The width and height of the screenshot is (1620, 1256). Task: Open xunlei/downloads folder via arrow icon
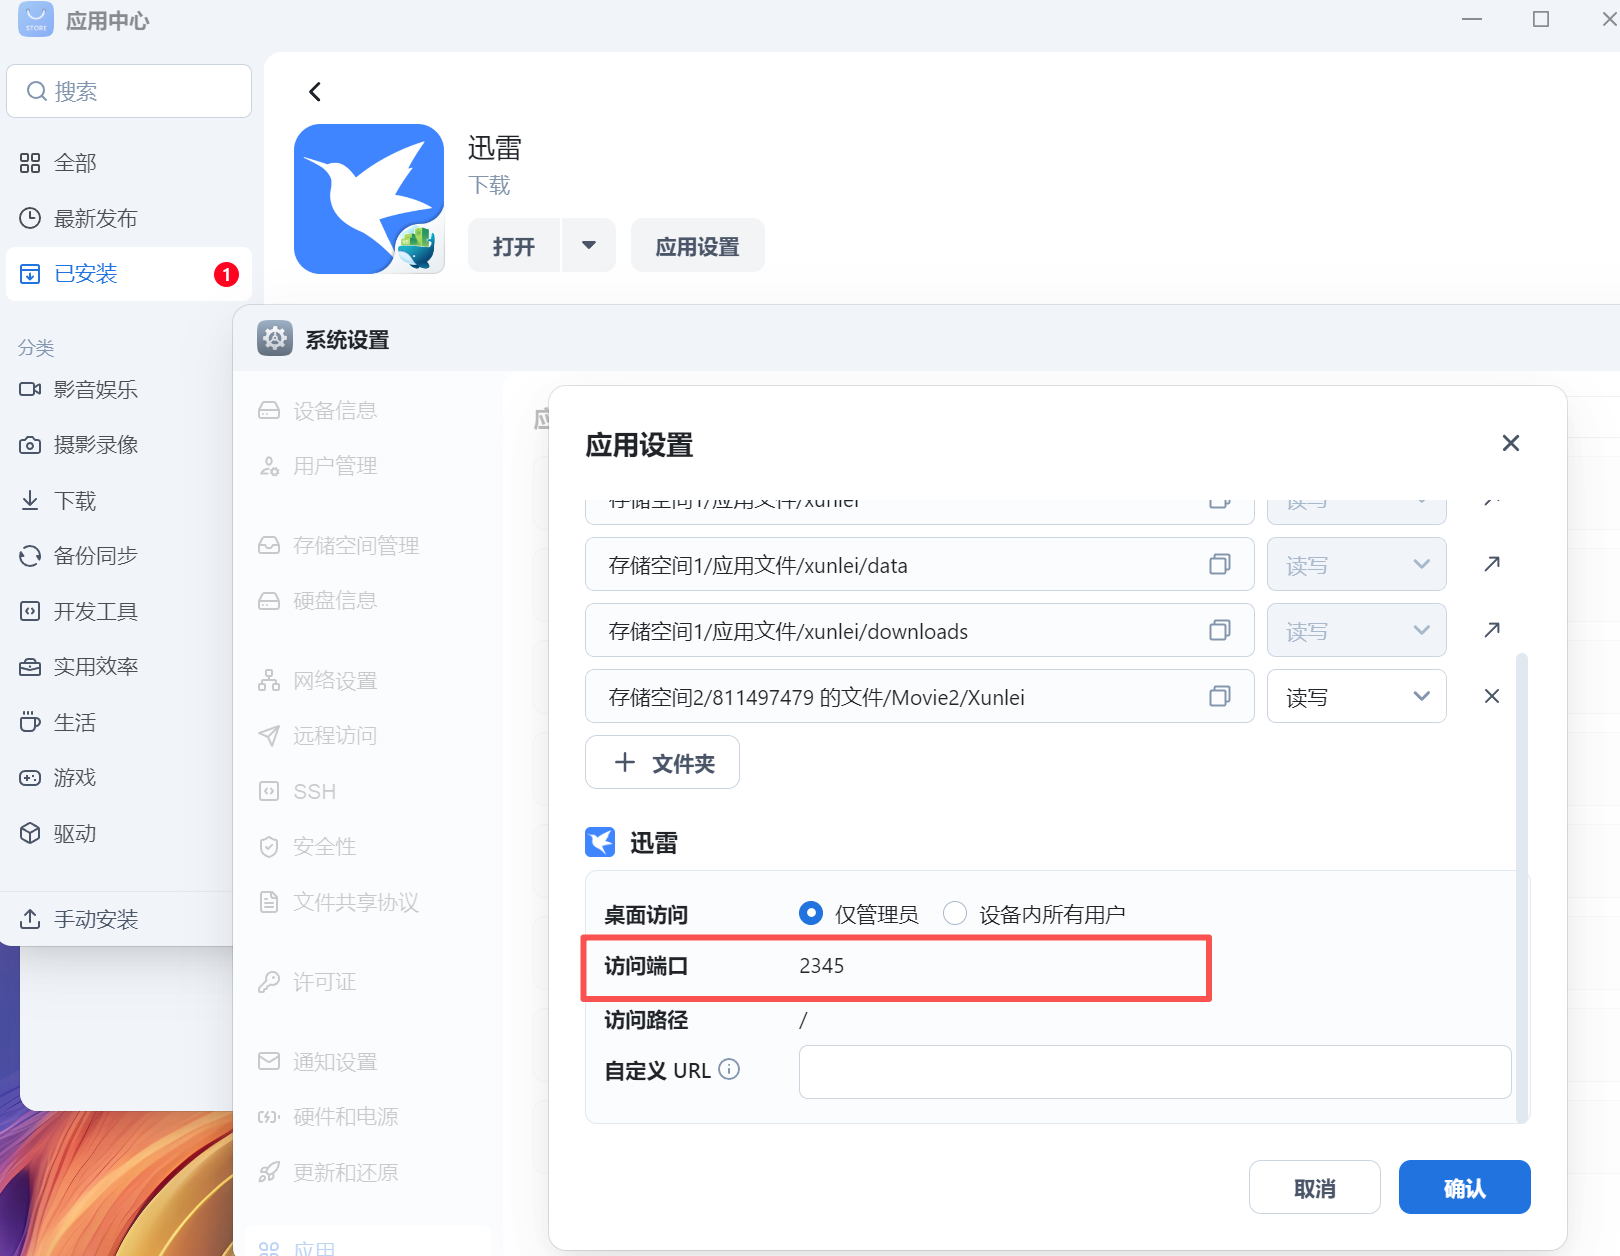point(1492,630)
